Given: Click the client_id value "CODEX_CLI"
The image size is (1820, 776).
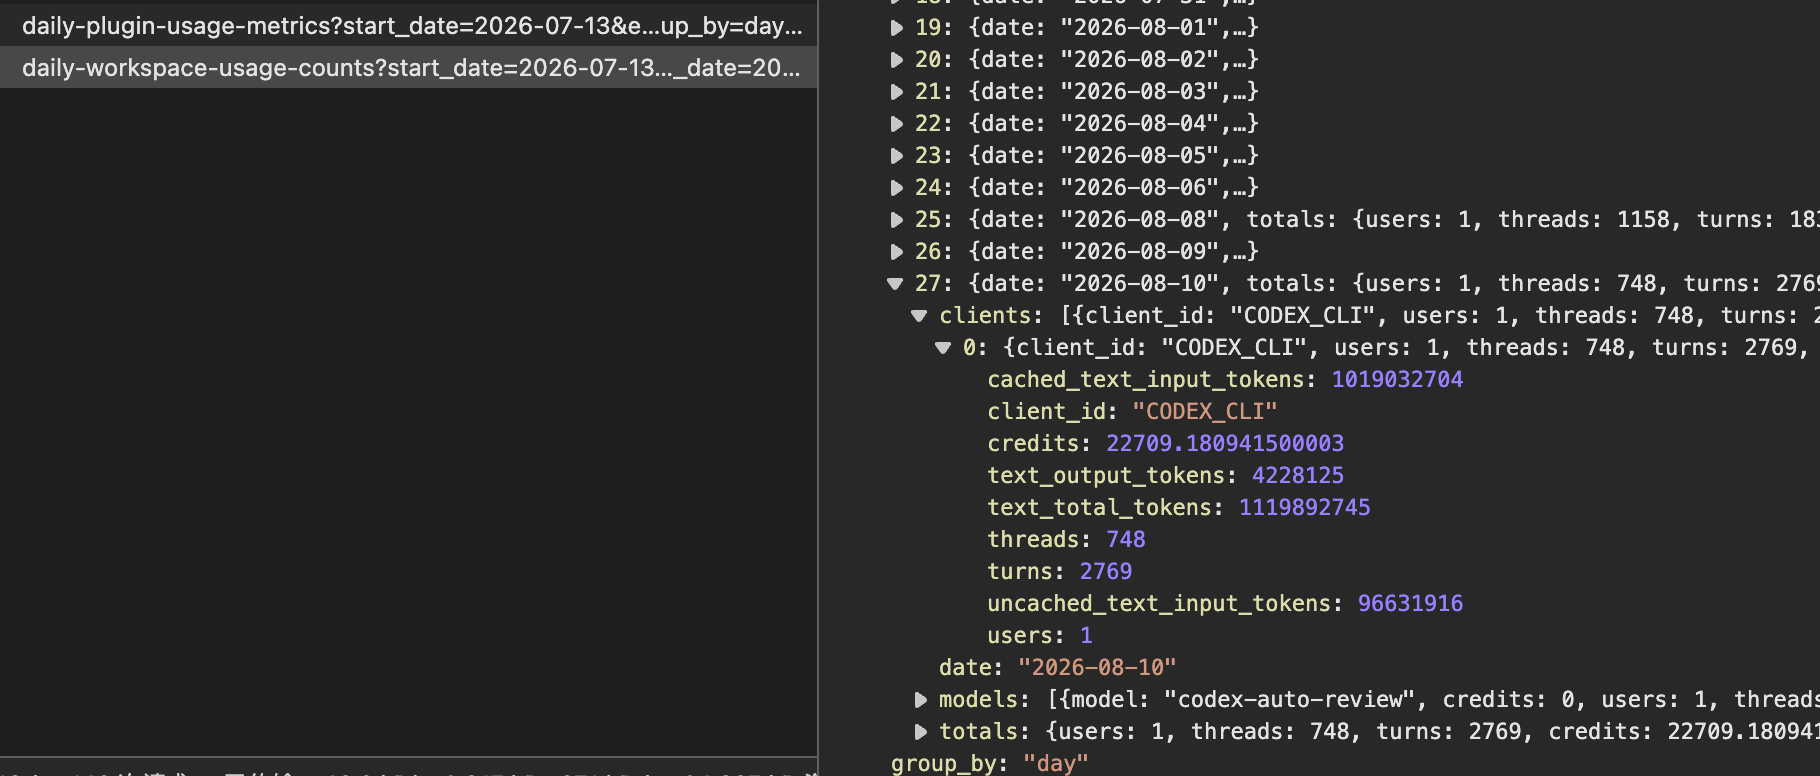Looking at the screenshot, I should pyautogui.click(x=1205, y=412).
